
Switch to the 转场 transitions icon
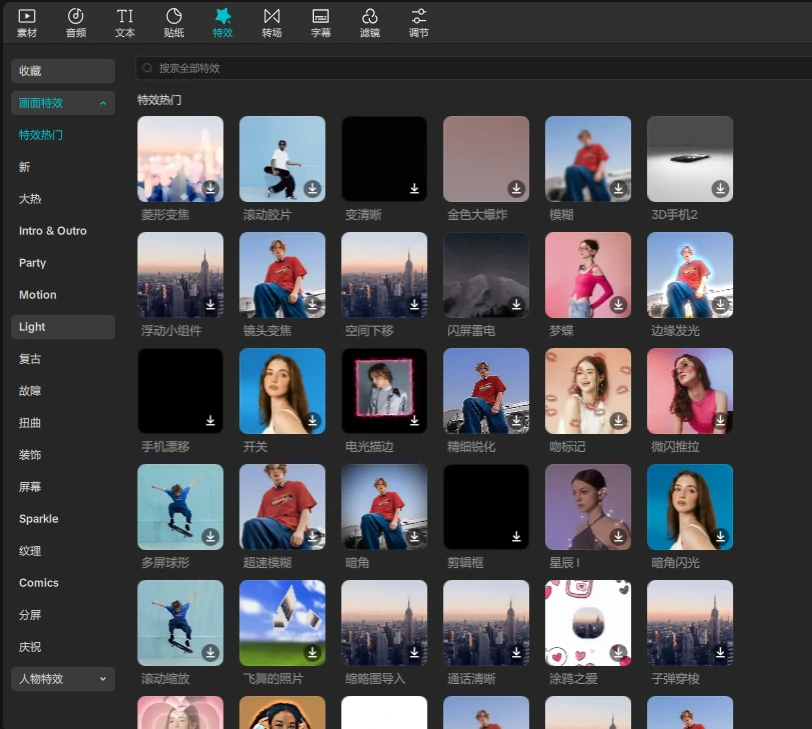tap(272, 22)
